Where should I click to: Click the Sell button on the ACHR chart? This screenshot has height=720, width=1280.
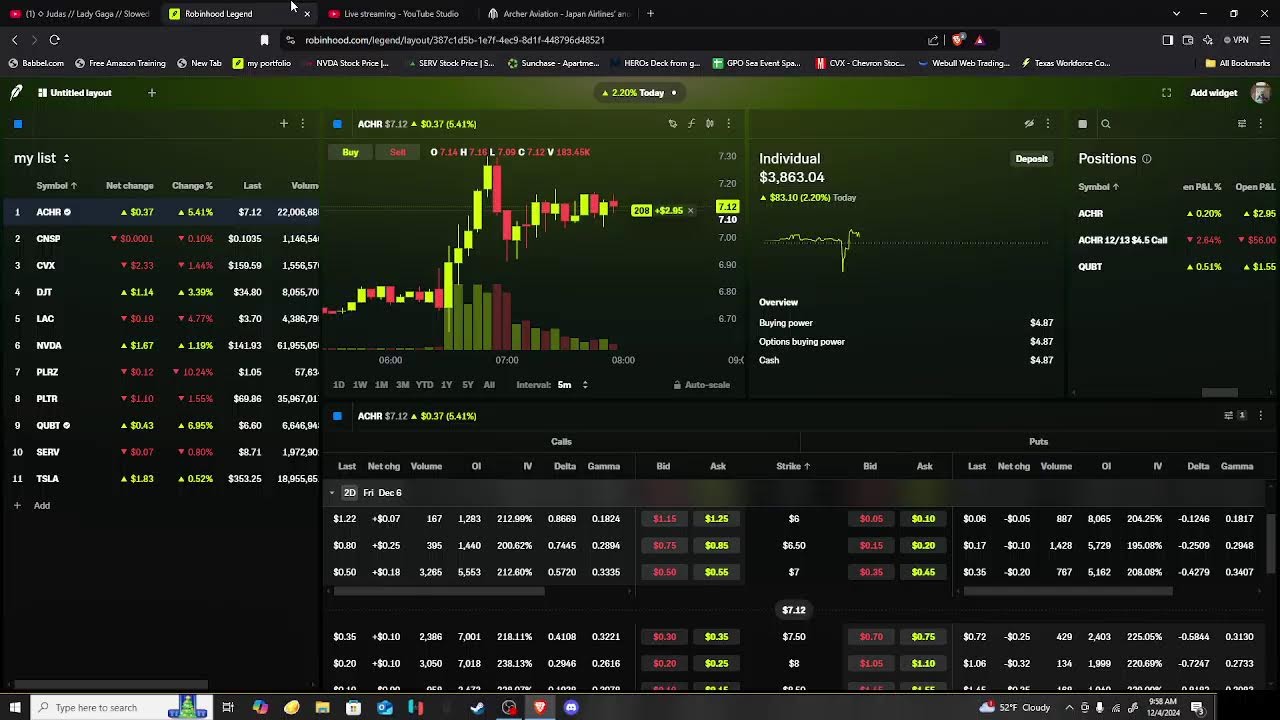(x=398, y=152)
